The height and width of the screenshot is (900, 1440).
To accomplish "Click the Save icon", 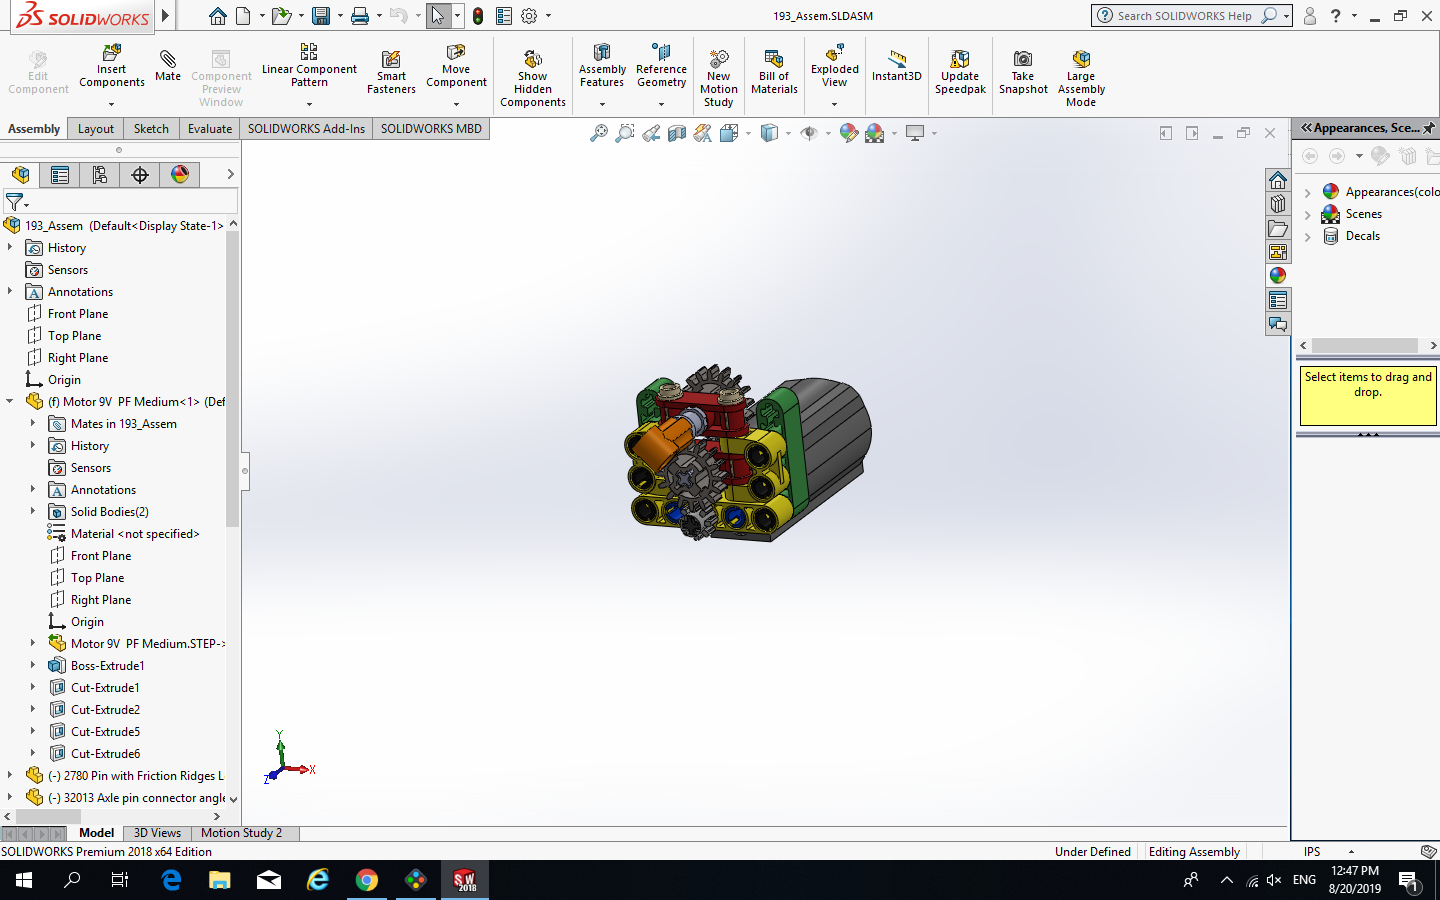I will [x=321, y=16].
